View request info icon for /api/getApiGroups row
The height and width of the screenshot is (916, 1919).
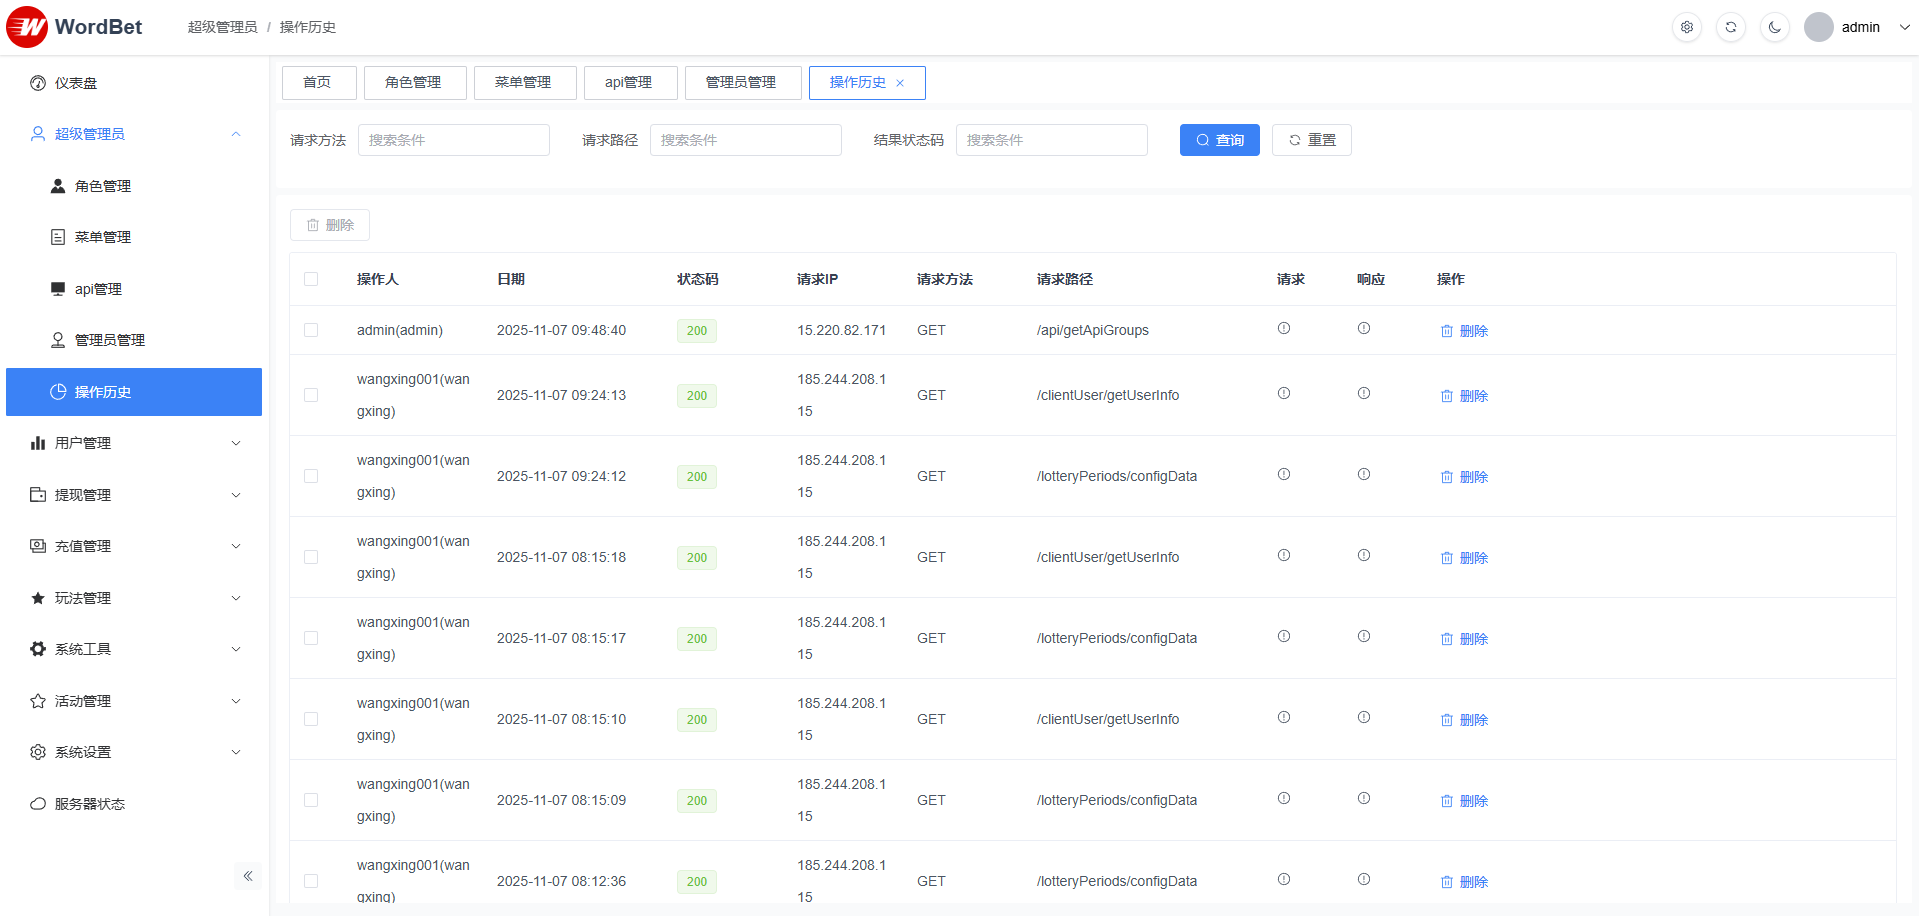pos(1283,329)
